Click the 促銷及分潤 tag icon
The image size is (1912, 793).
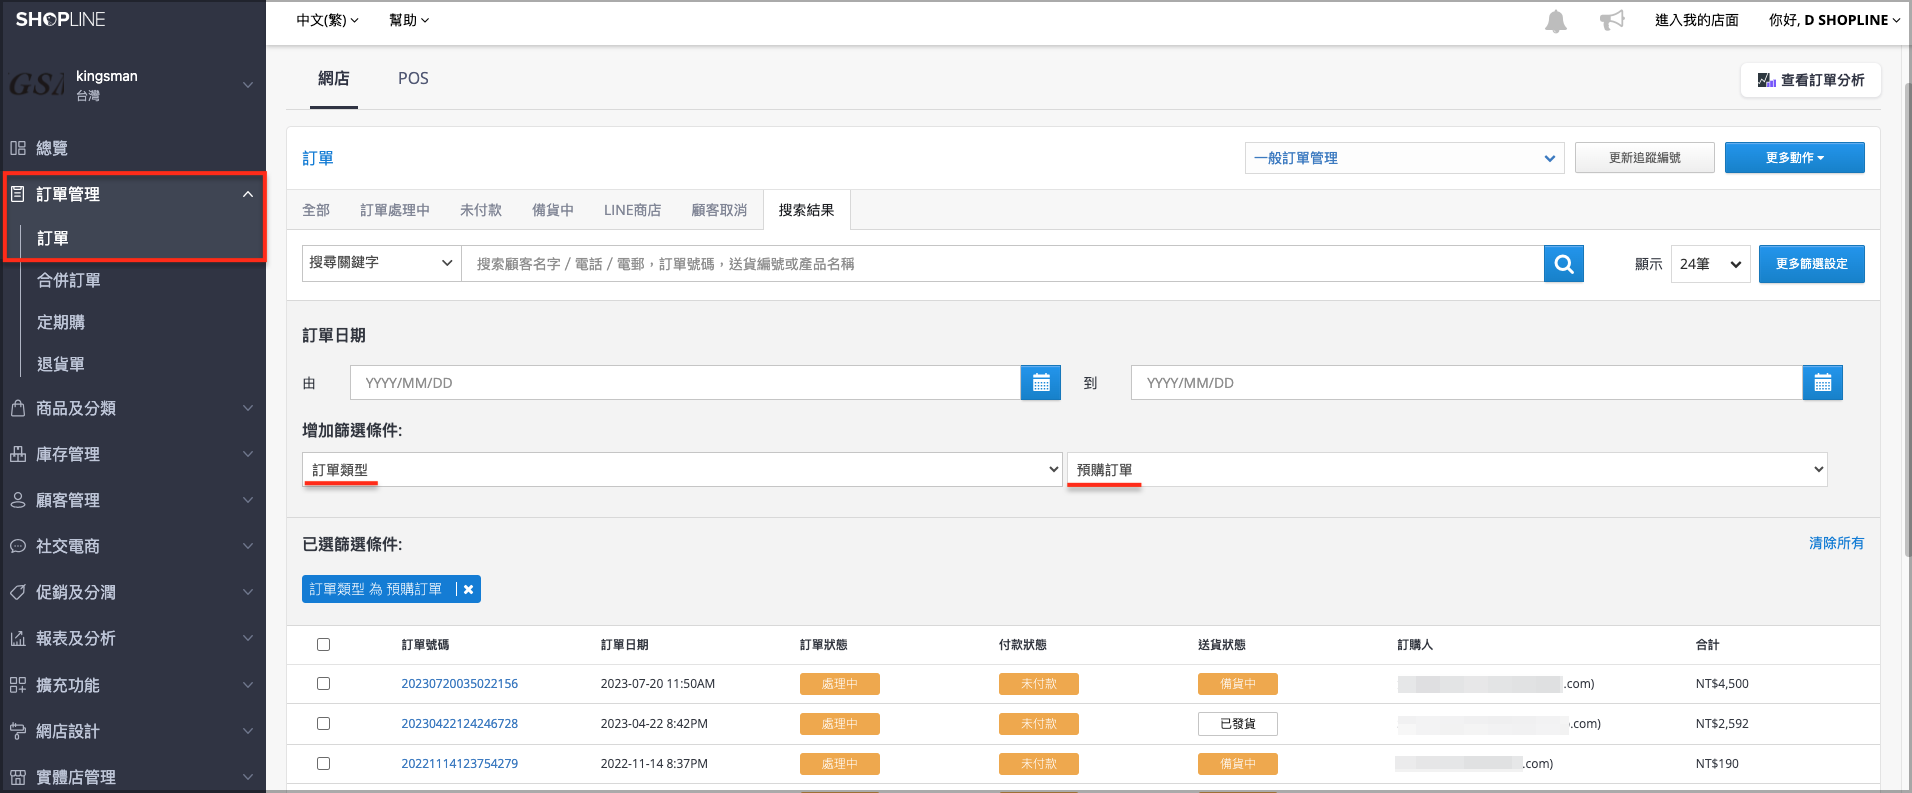coord(18,592)
